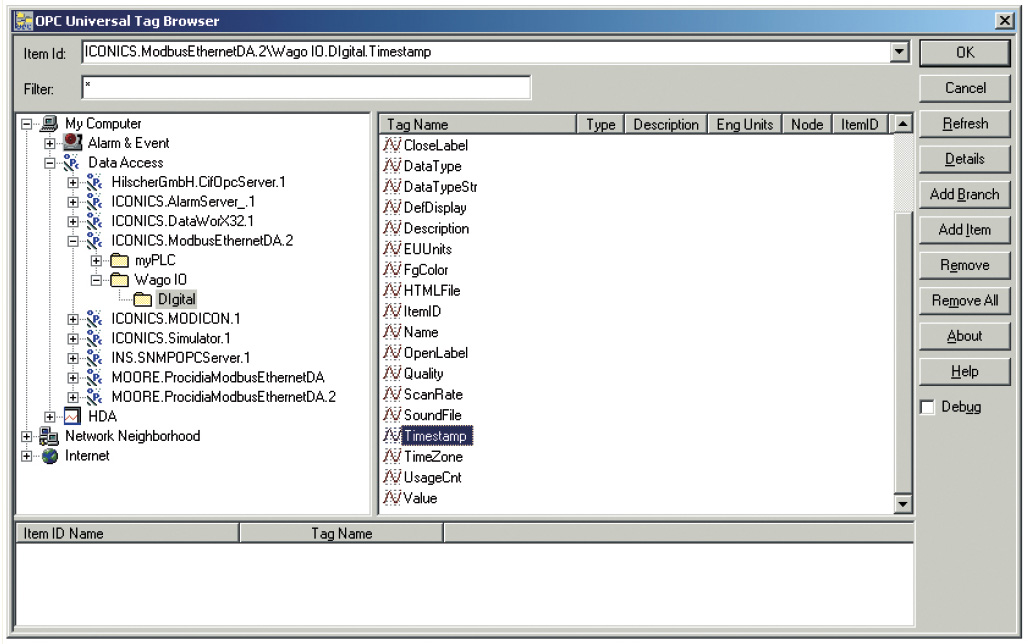Image resolution: width=1028 pixels, height=644 pixels.
Task: Select the UsageCnt tag
Action: pyautogui.click(x=433, y=477)
